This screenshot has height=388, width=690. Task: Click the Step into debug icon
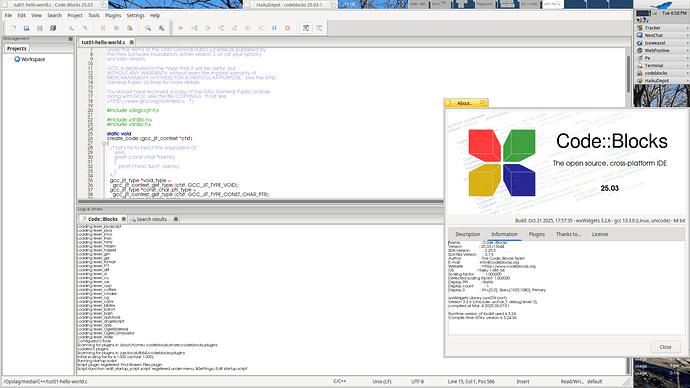coord(221,28)
